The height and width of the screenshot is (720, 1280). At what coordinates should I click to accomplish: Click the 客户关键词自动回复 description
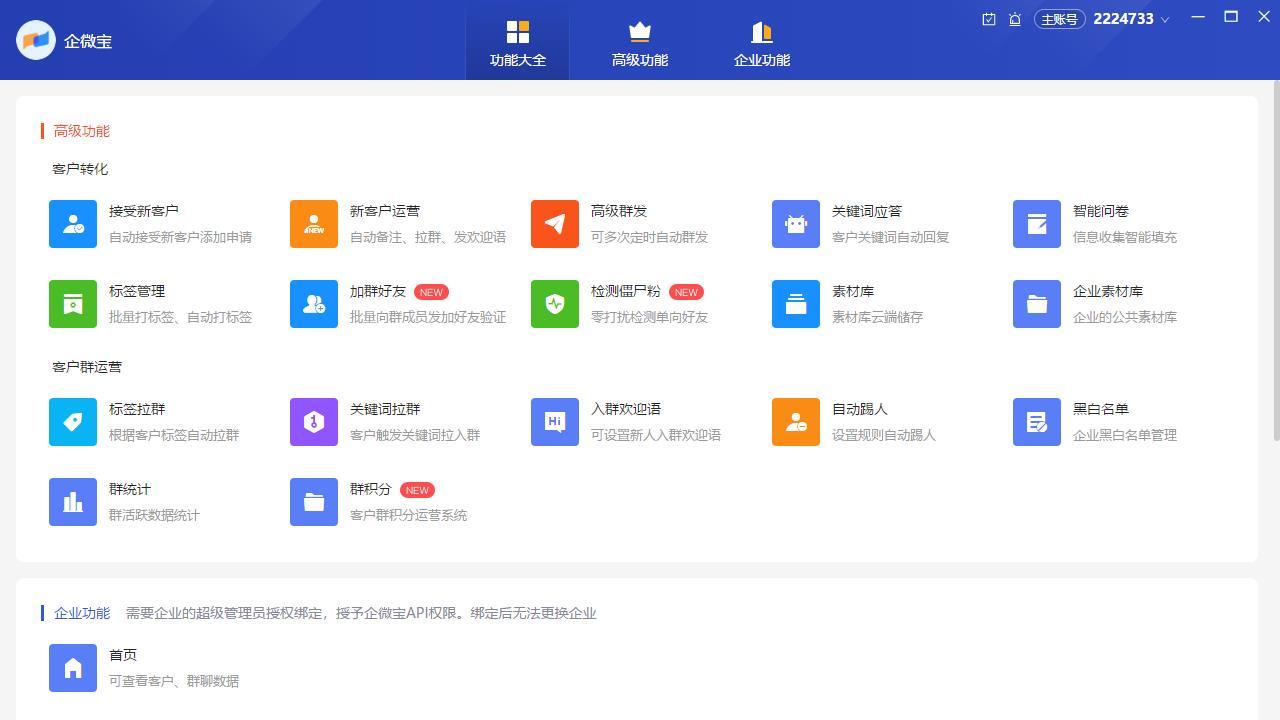coord(890,237)
